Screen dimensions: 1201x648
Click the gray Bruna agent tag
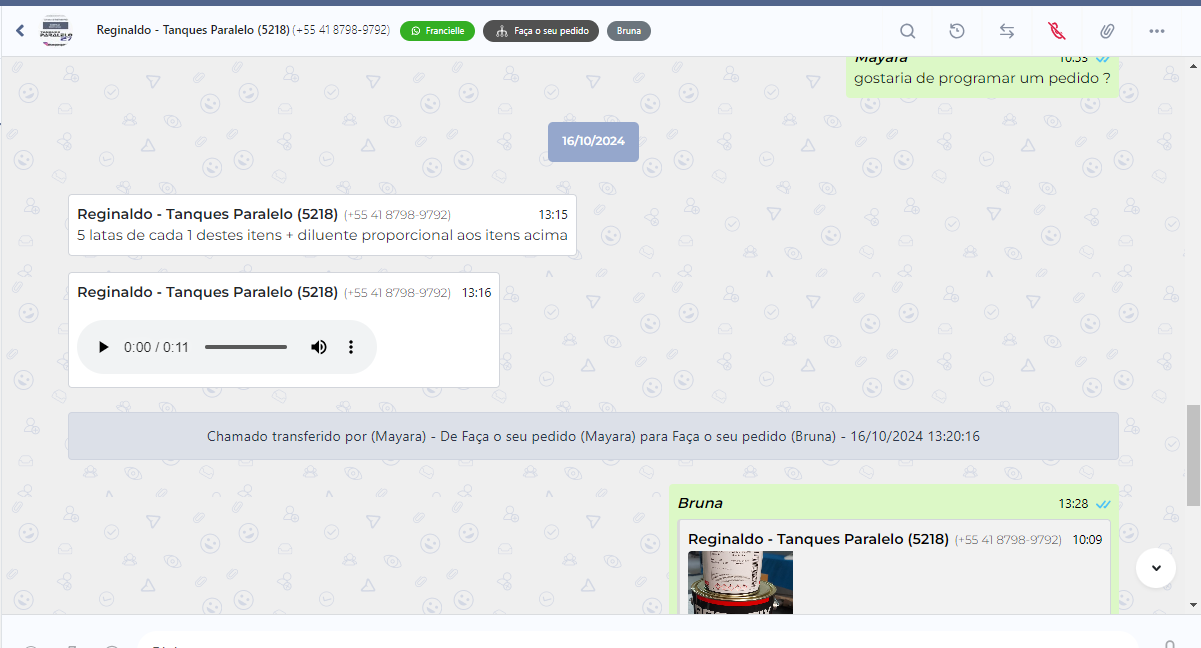(628, 31)
